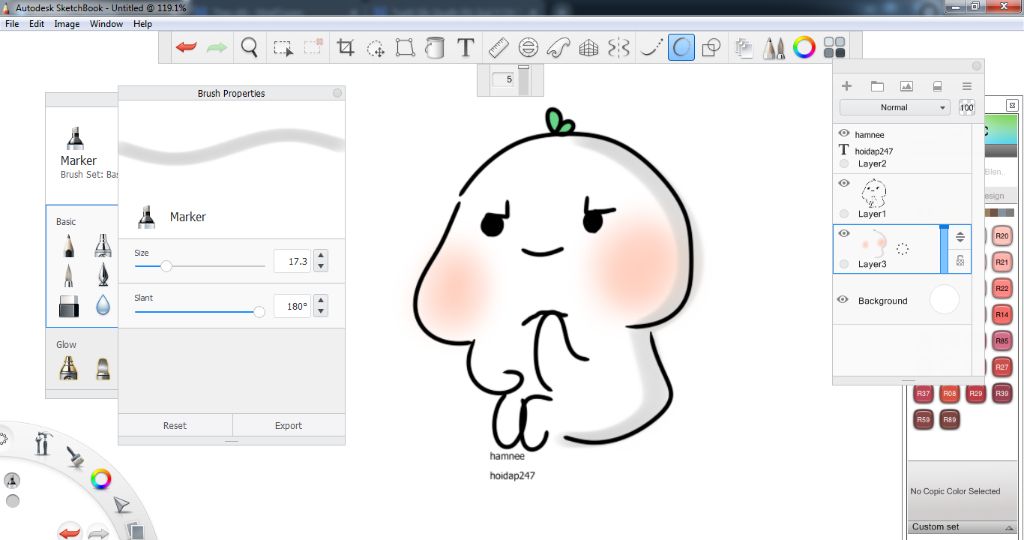Pick the water drop blender brush
The image size is (1024, 540).
(x=103, y=305)
